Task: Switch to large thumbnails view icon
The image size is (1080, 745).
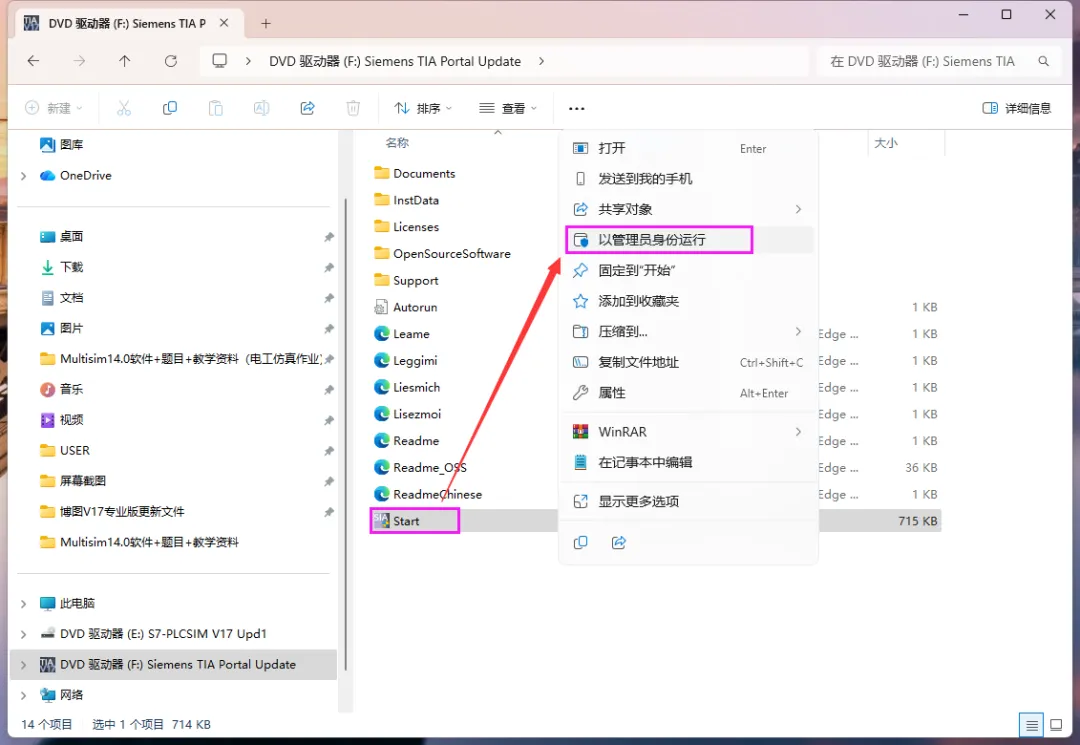Action: pos(1056,725)
